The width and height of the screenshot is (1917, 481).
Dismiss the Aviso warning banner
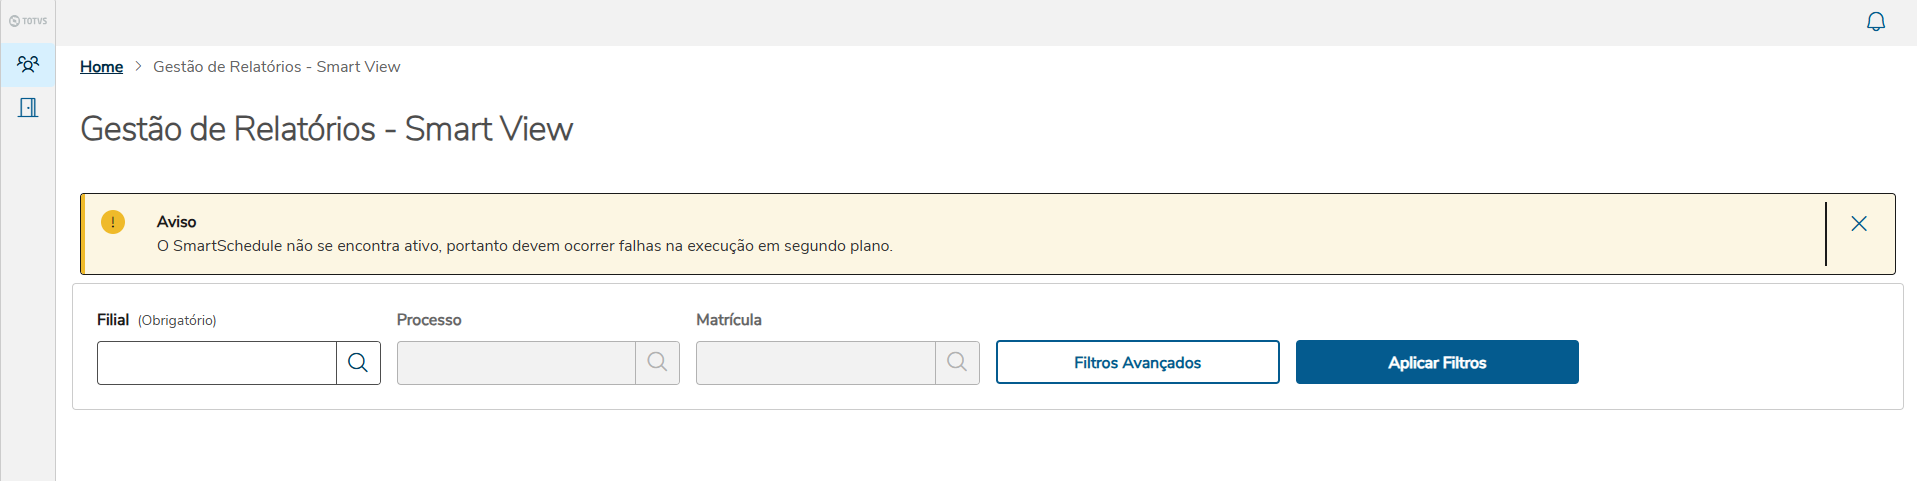coord(1859,224)
